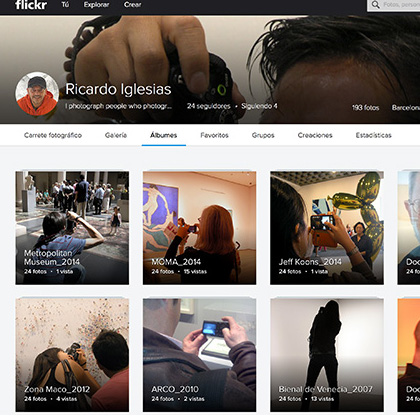Click the Zona Maco_2012 album title

click(x=57, y=389)
